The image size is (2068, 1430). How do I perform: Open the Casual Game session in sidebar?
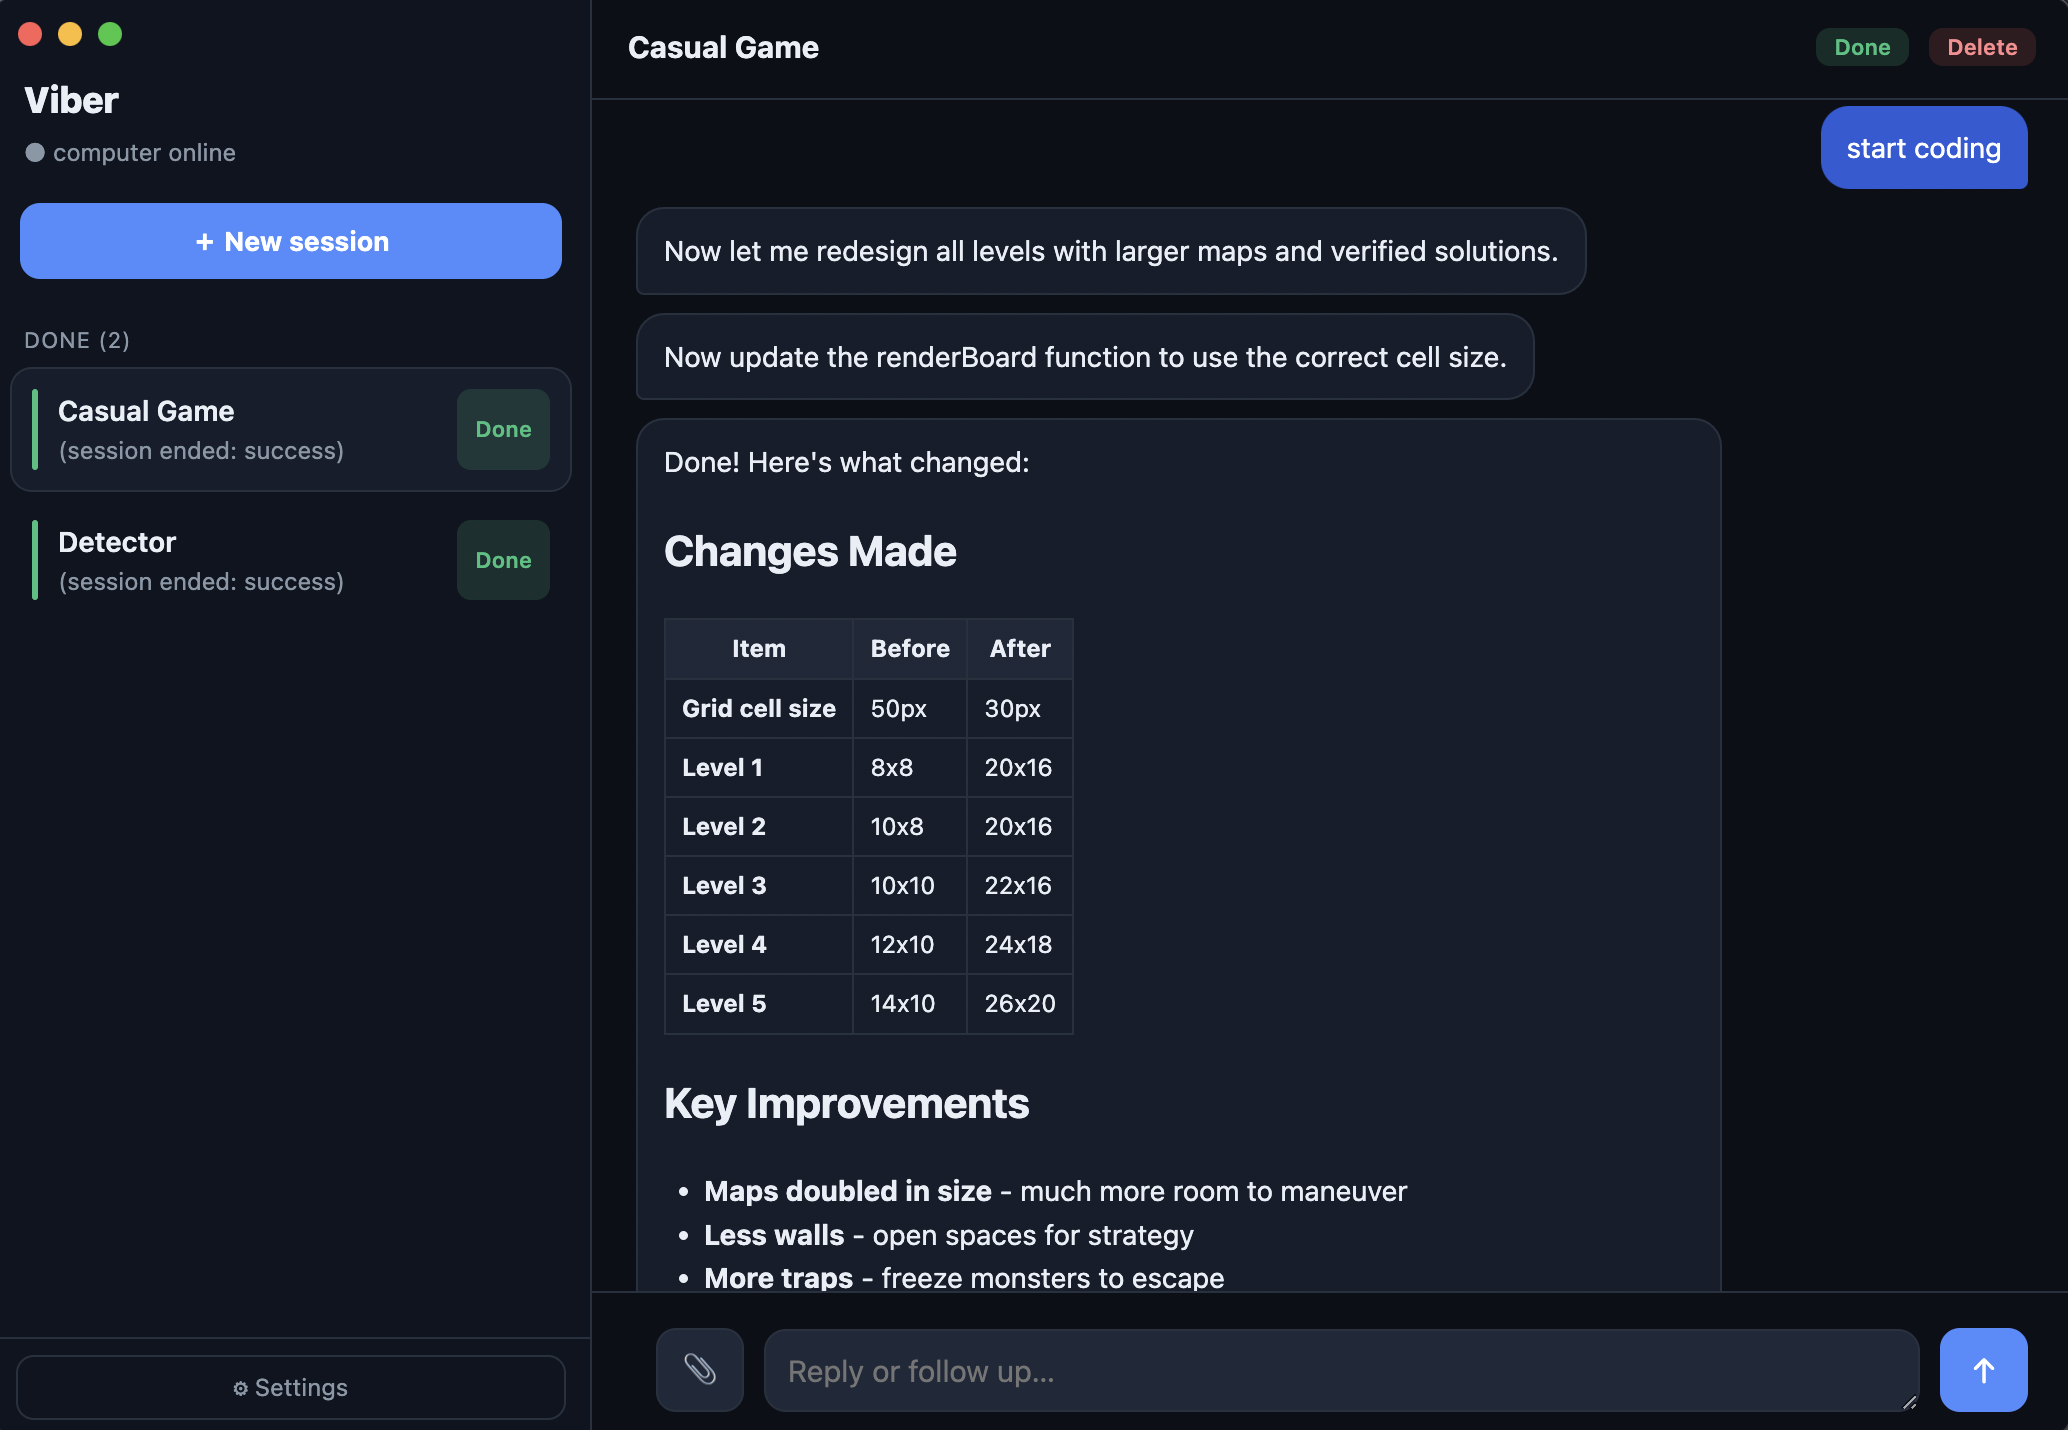291,430
